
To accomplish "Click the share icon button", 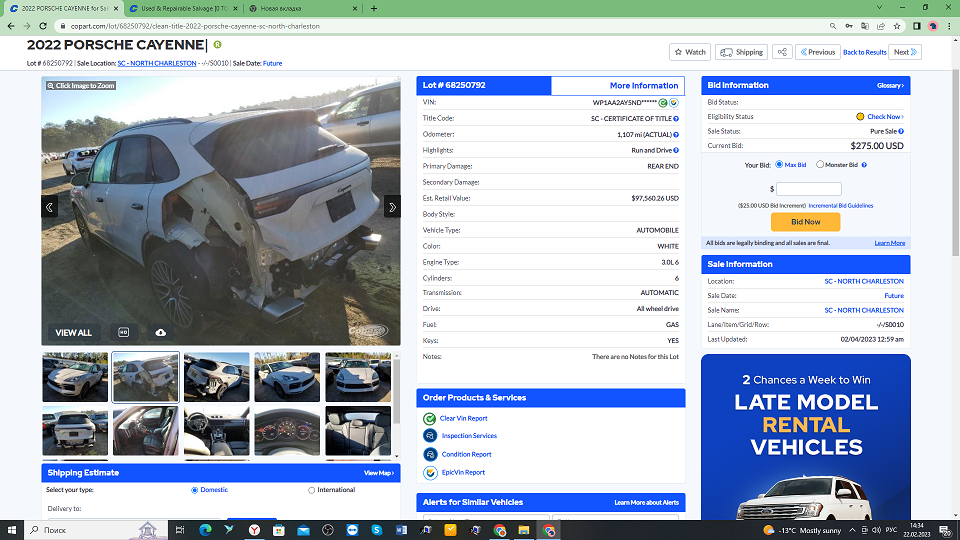I will pos(782,52).
